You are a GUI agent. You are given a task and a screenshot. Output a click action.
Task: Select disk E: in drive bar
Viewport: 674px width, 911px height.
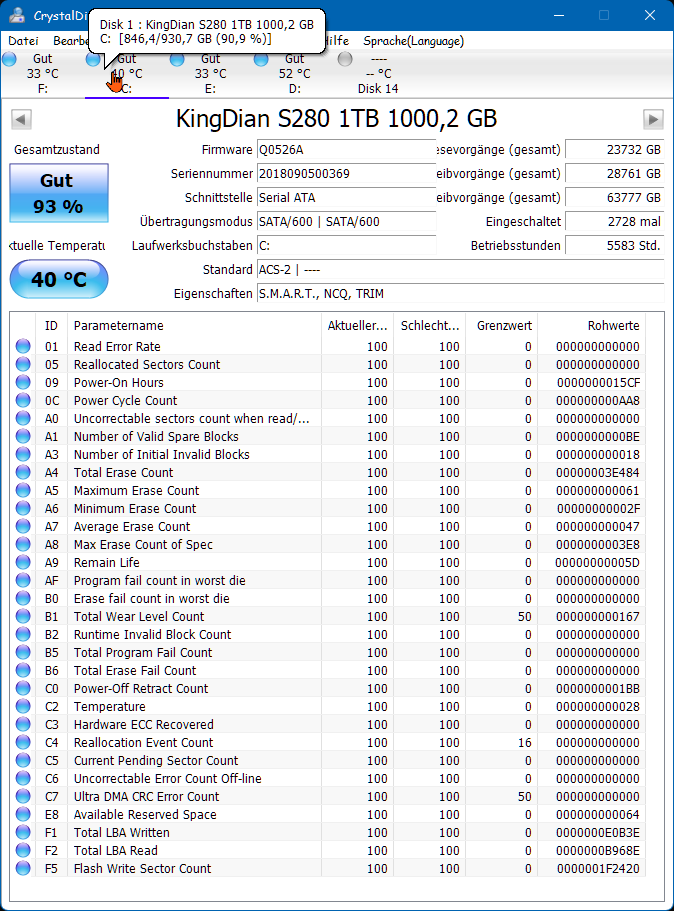pyautogui.click(x=210, y=74)
